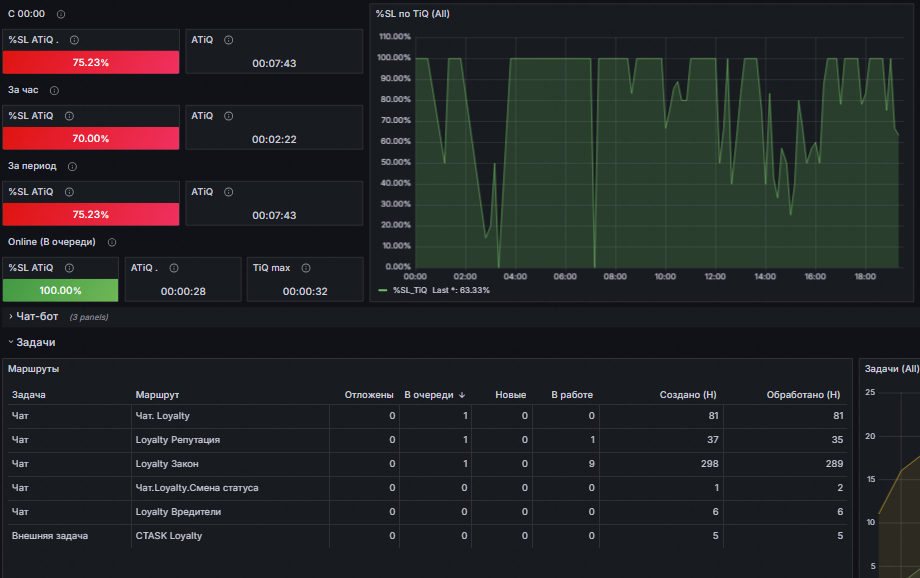
Task: Sort table by Маршрут column header
Action: [157, 395]
